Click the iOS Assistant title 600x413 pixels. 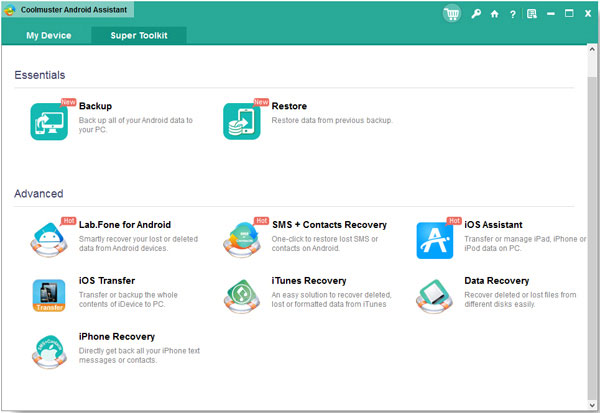(x=493, y=225)
